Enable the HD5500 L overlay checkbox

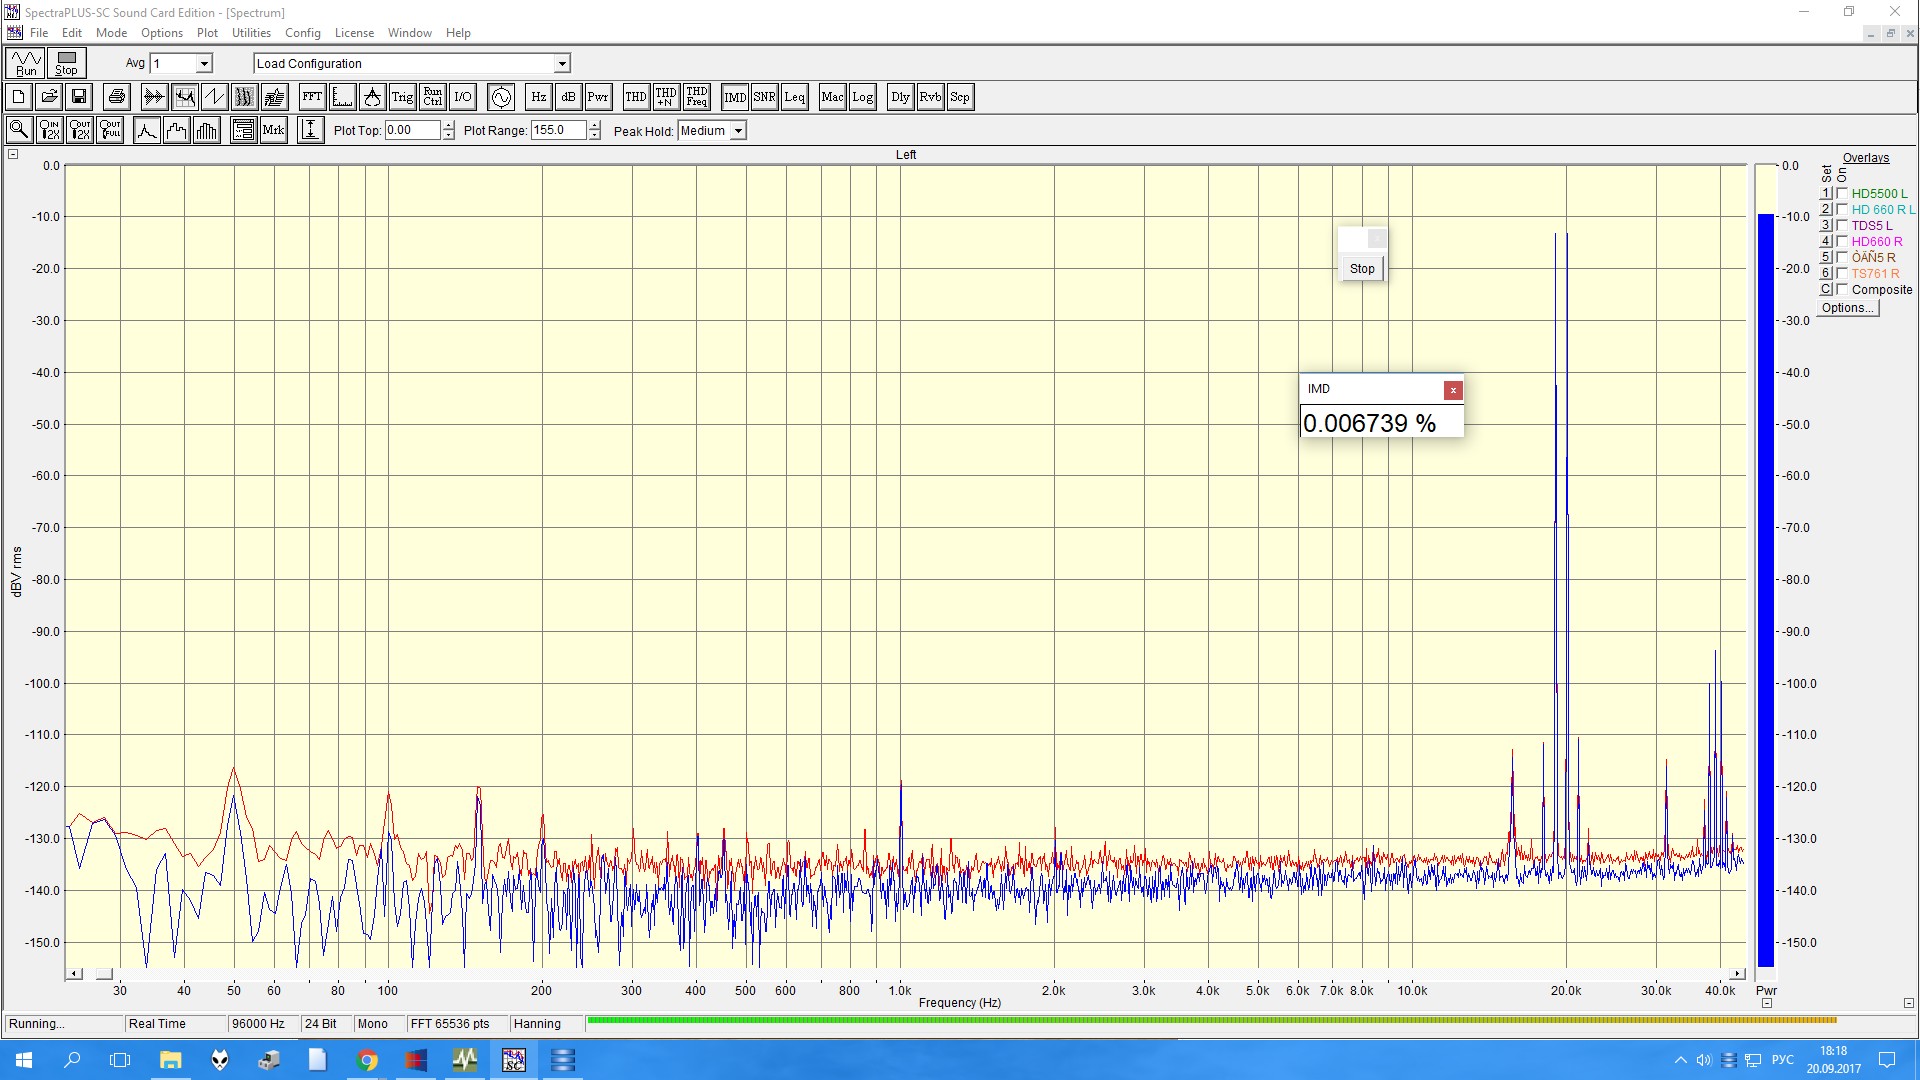coord(1842,193)
